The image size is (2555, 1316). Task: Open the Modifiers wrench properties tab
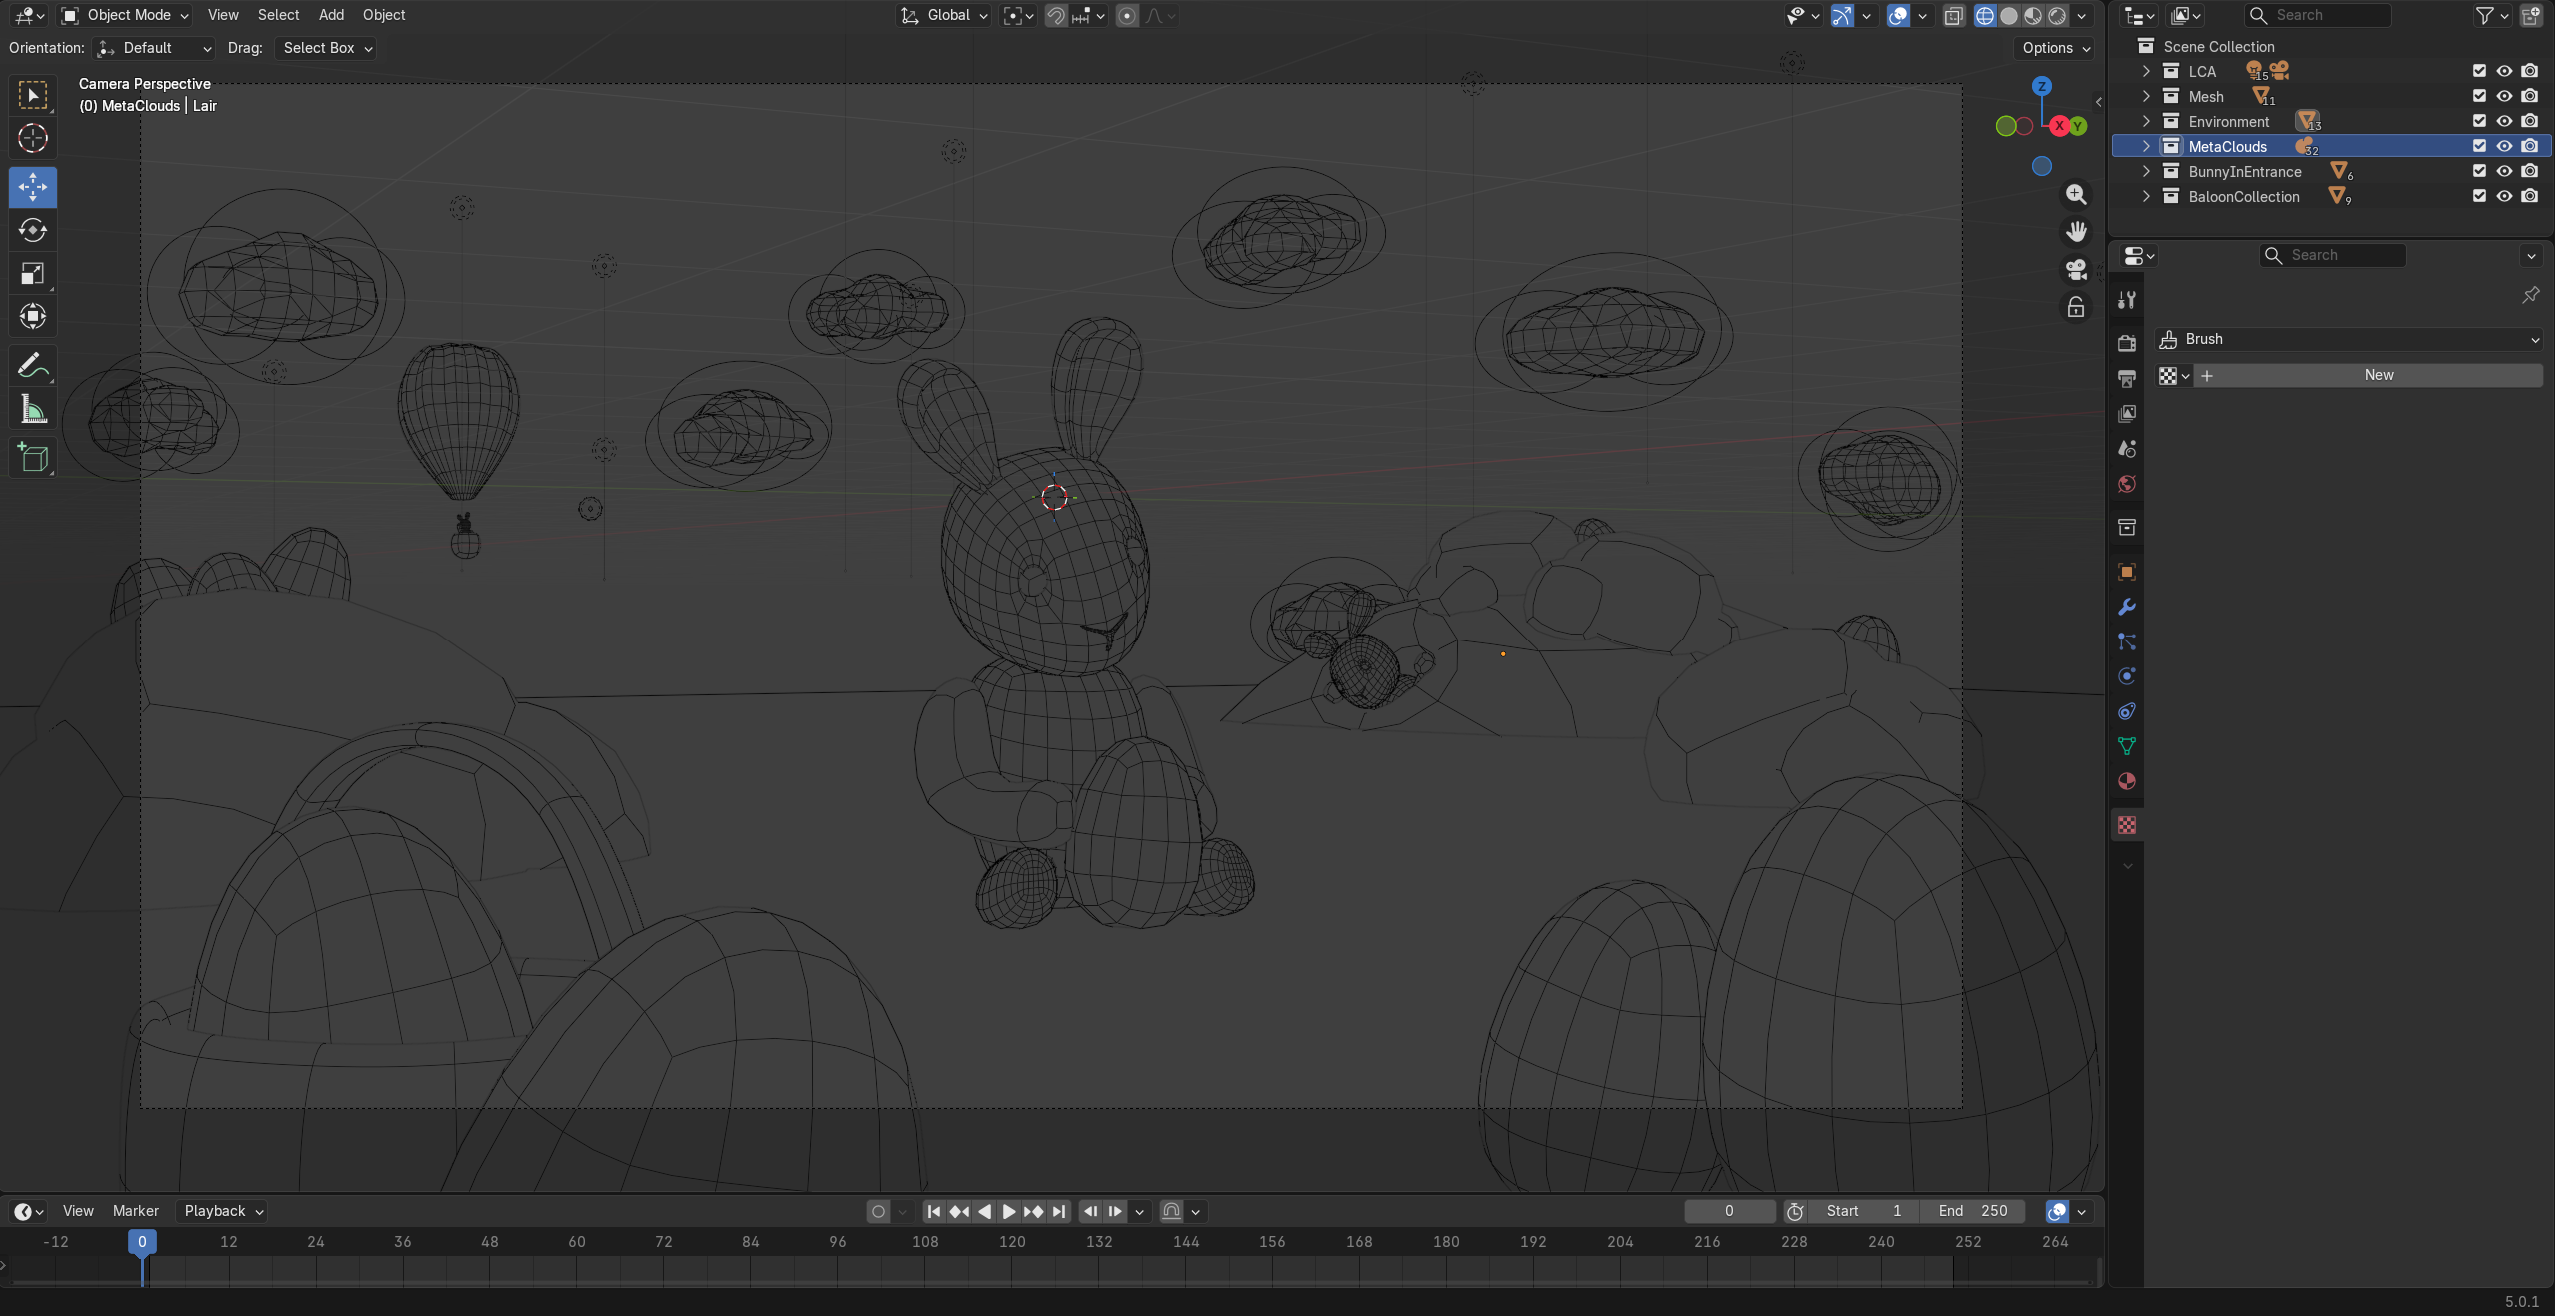[2127, 607]
